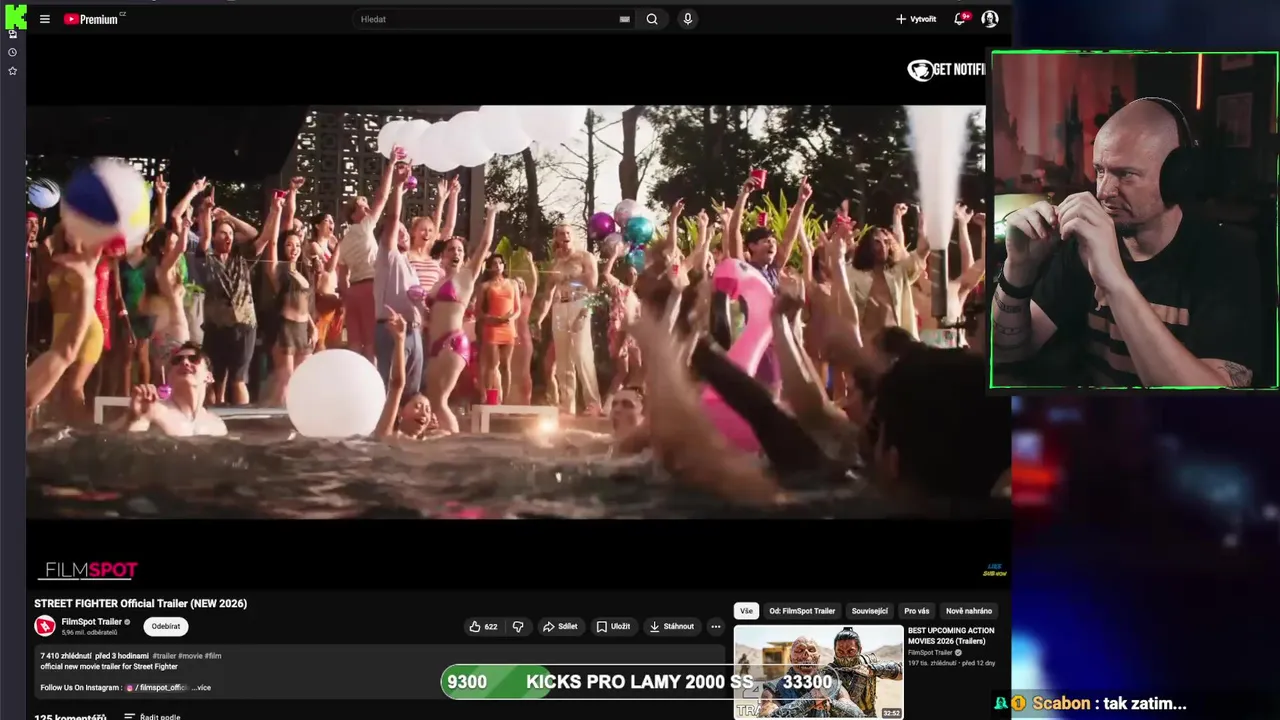Start voice search with microphone icon
Image resolution: width=1280 pixels, height=720 pixels.
tap(687, 19)
